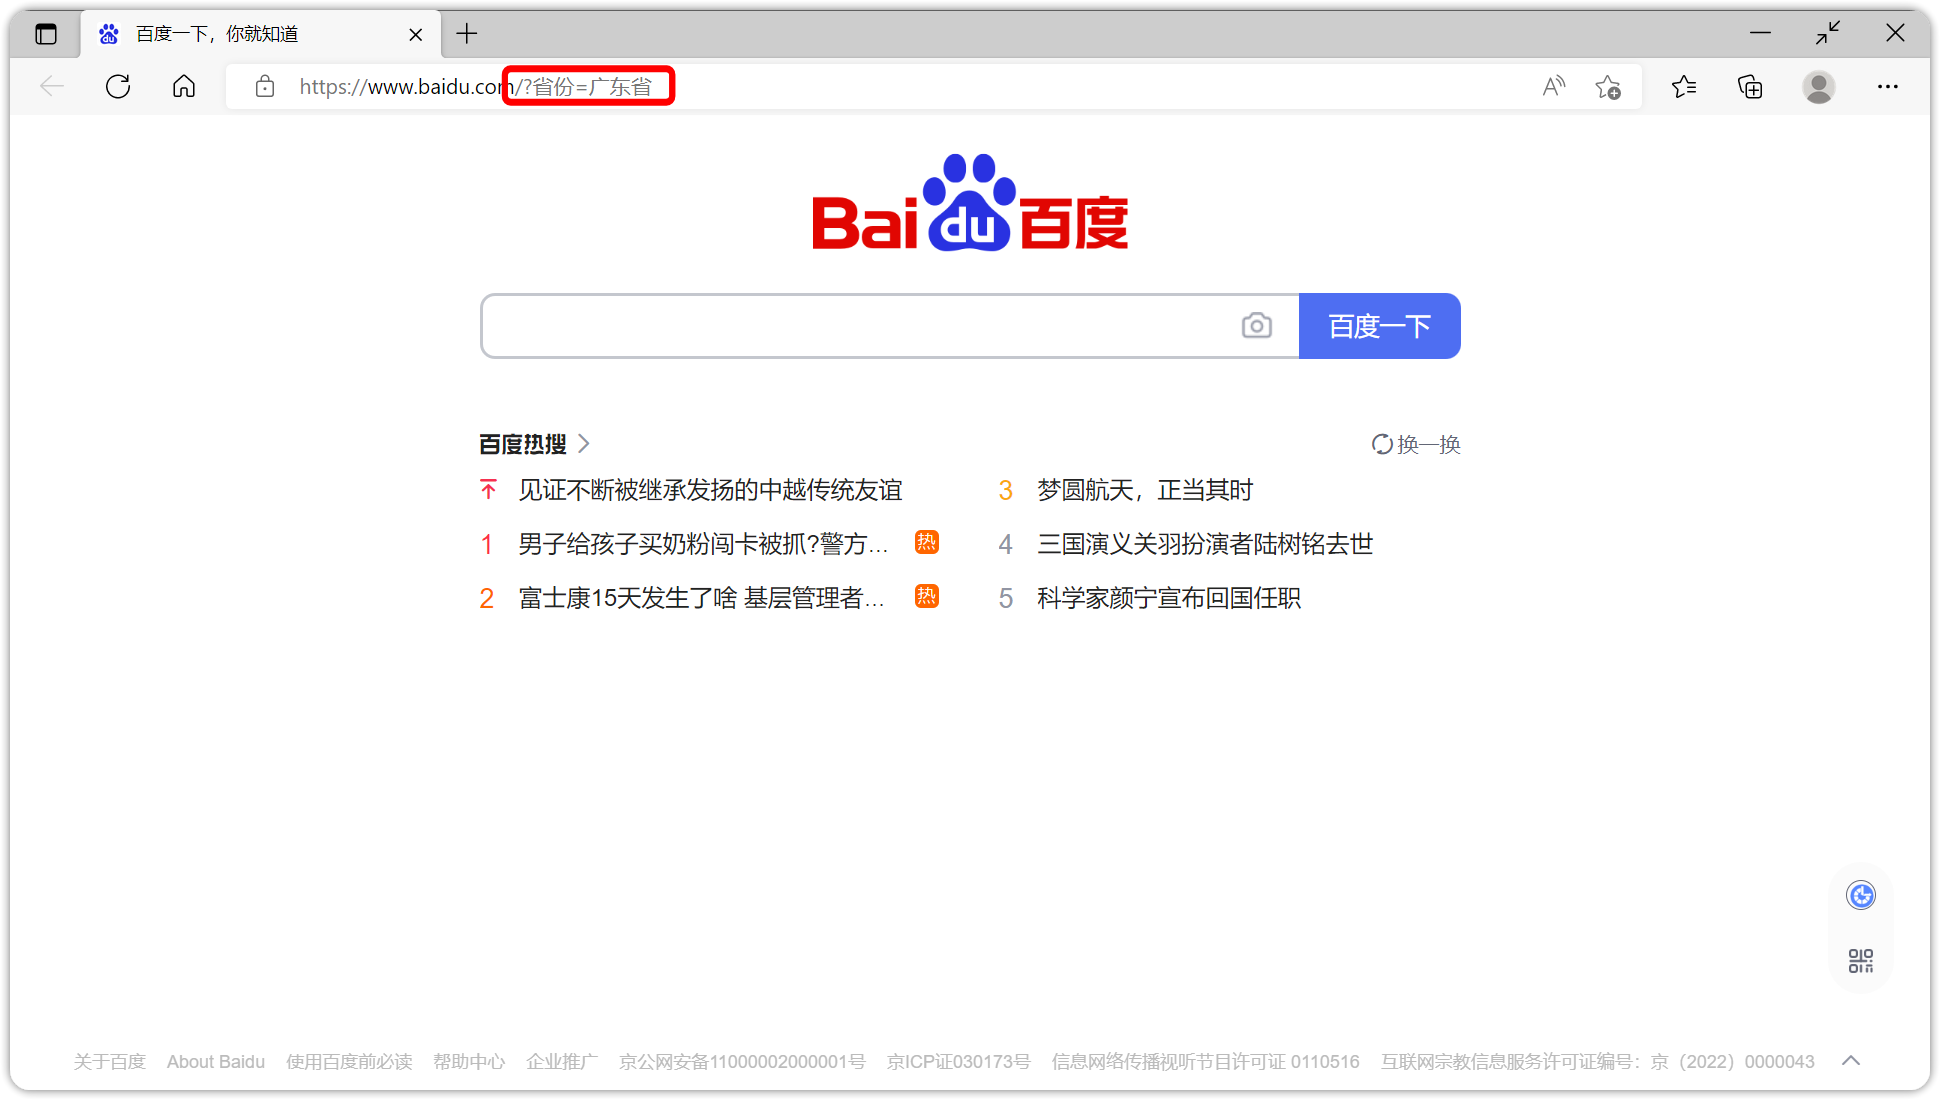The height and width of the screenshot is (1100, 1940).
Task: Open the Favorites list icon
Action: [x=1684, y=87]
